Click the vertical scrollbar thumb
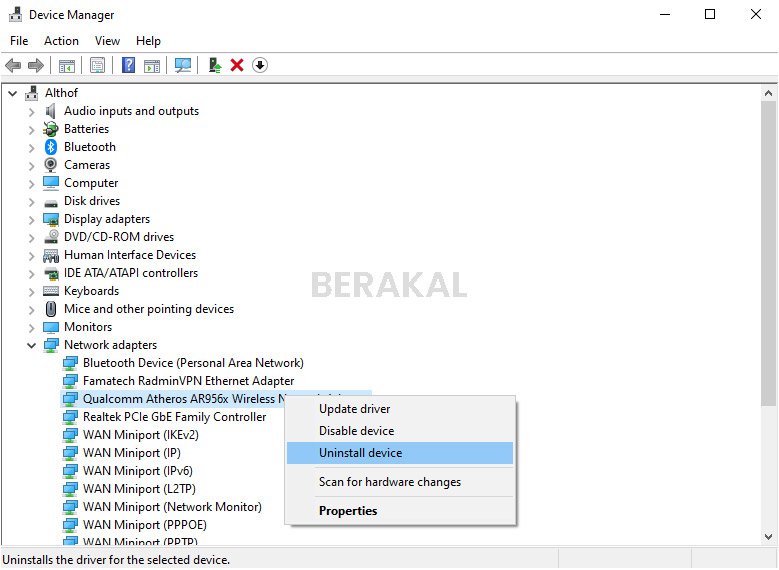Screen dimensions: 779x570 pyautogui.click(x=768, y=253)
